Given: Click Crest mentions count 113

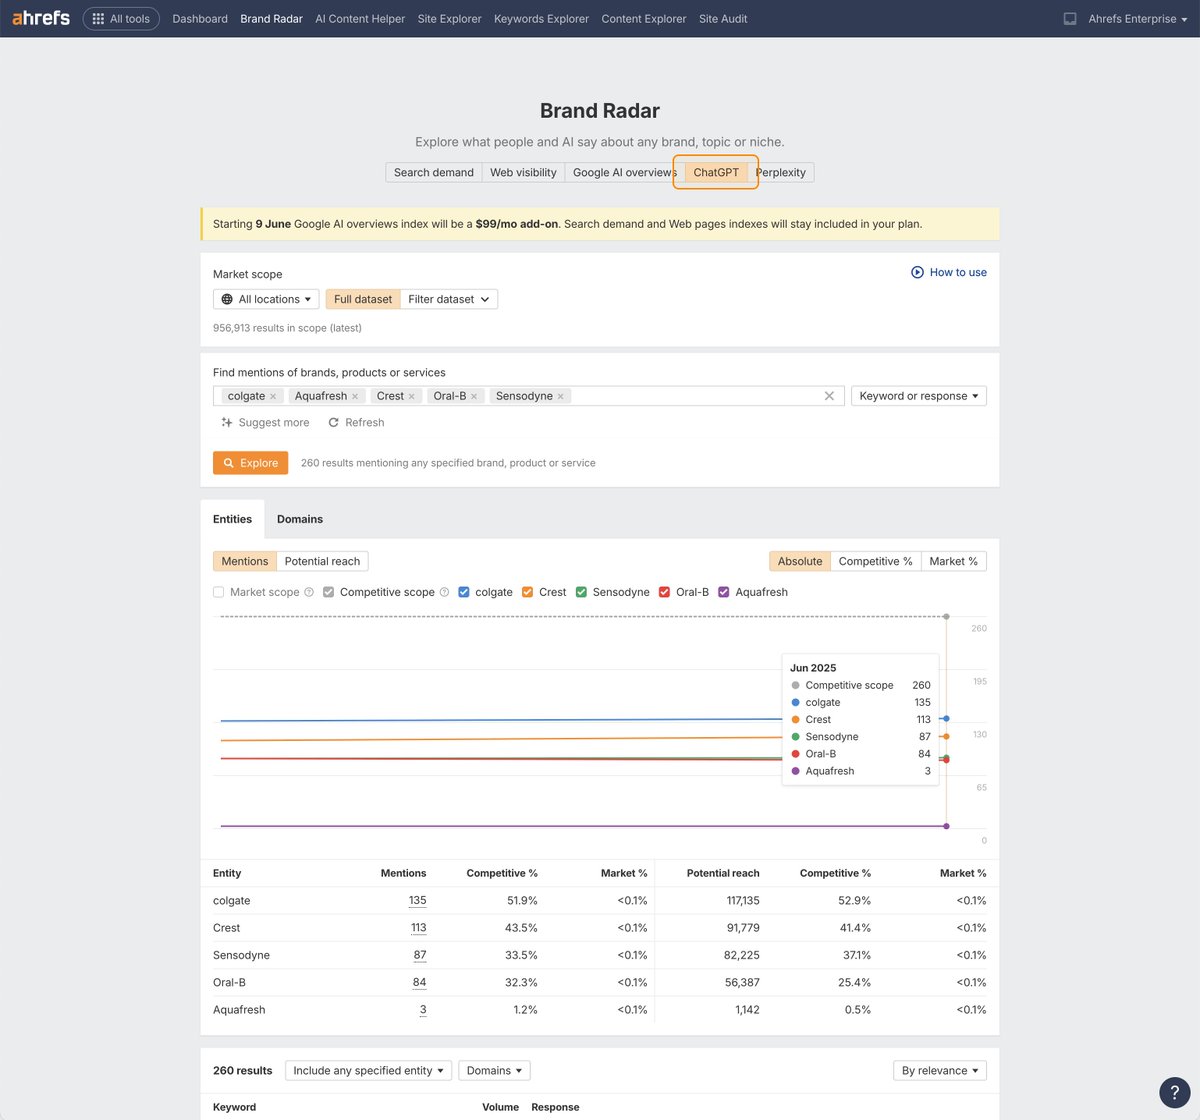Looking at the screenshot, I should [419, 928].
